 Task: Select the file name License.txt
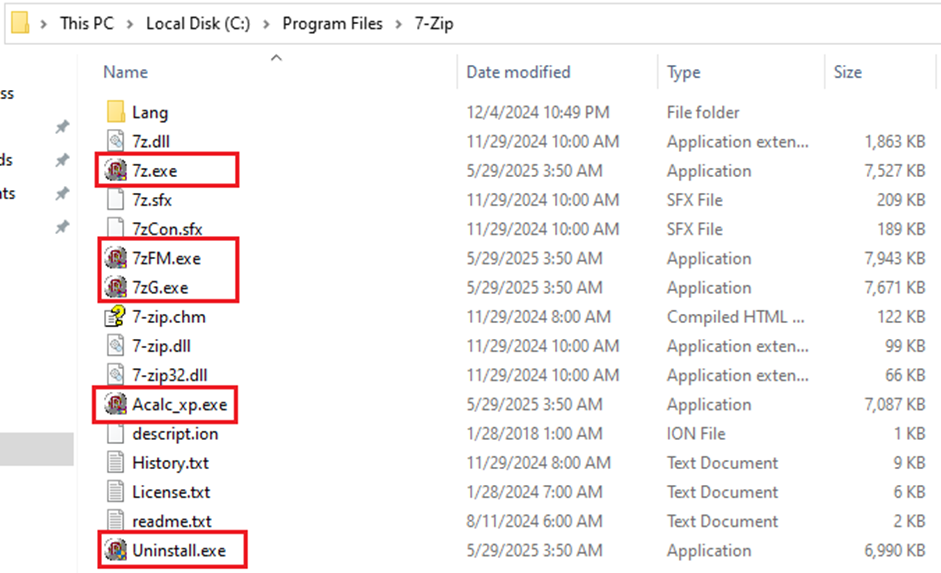tap(172, 492)
